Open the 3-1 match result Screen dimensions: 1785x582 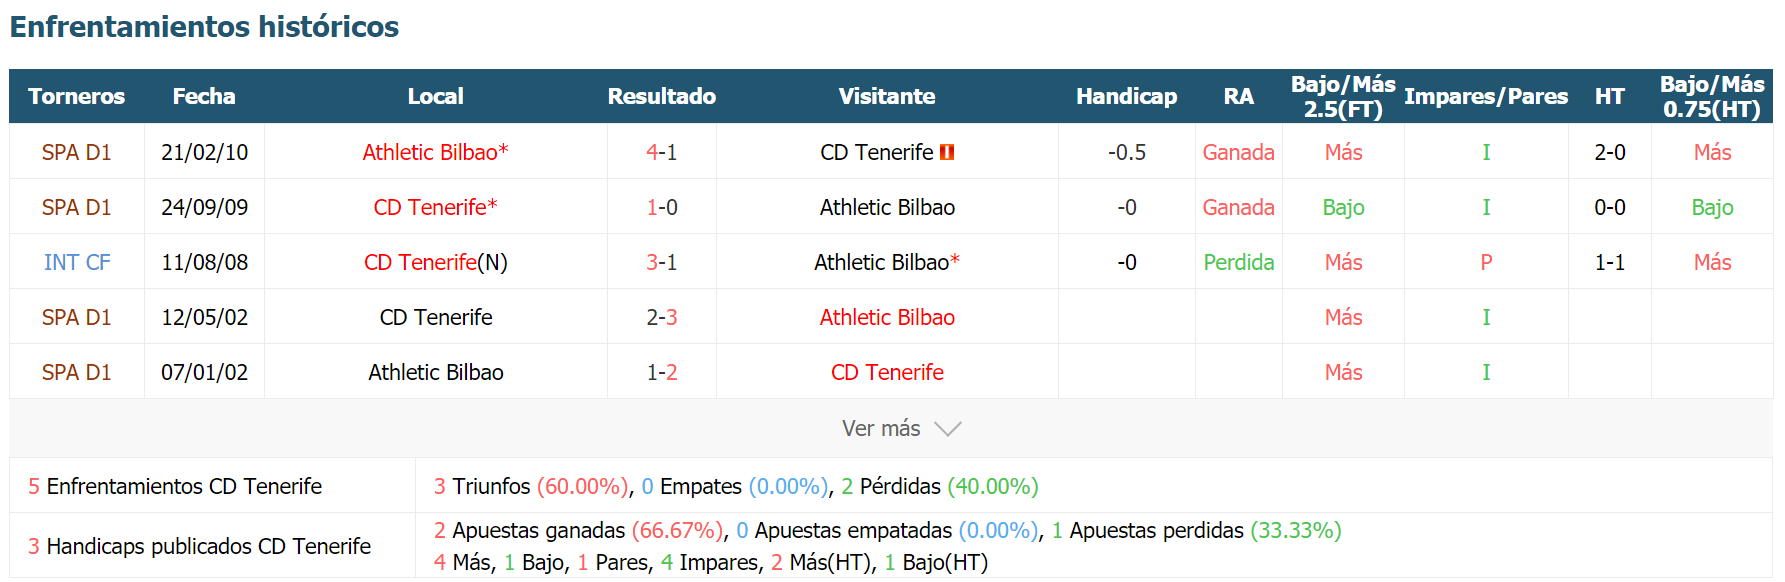662,262
